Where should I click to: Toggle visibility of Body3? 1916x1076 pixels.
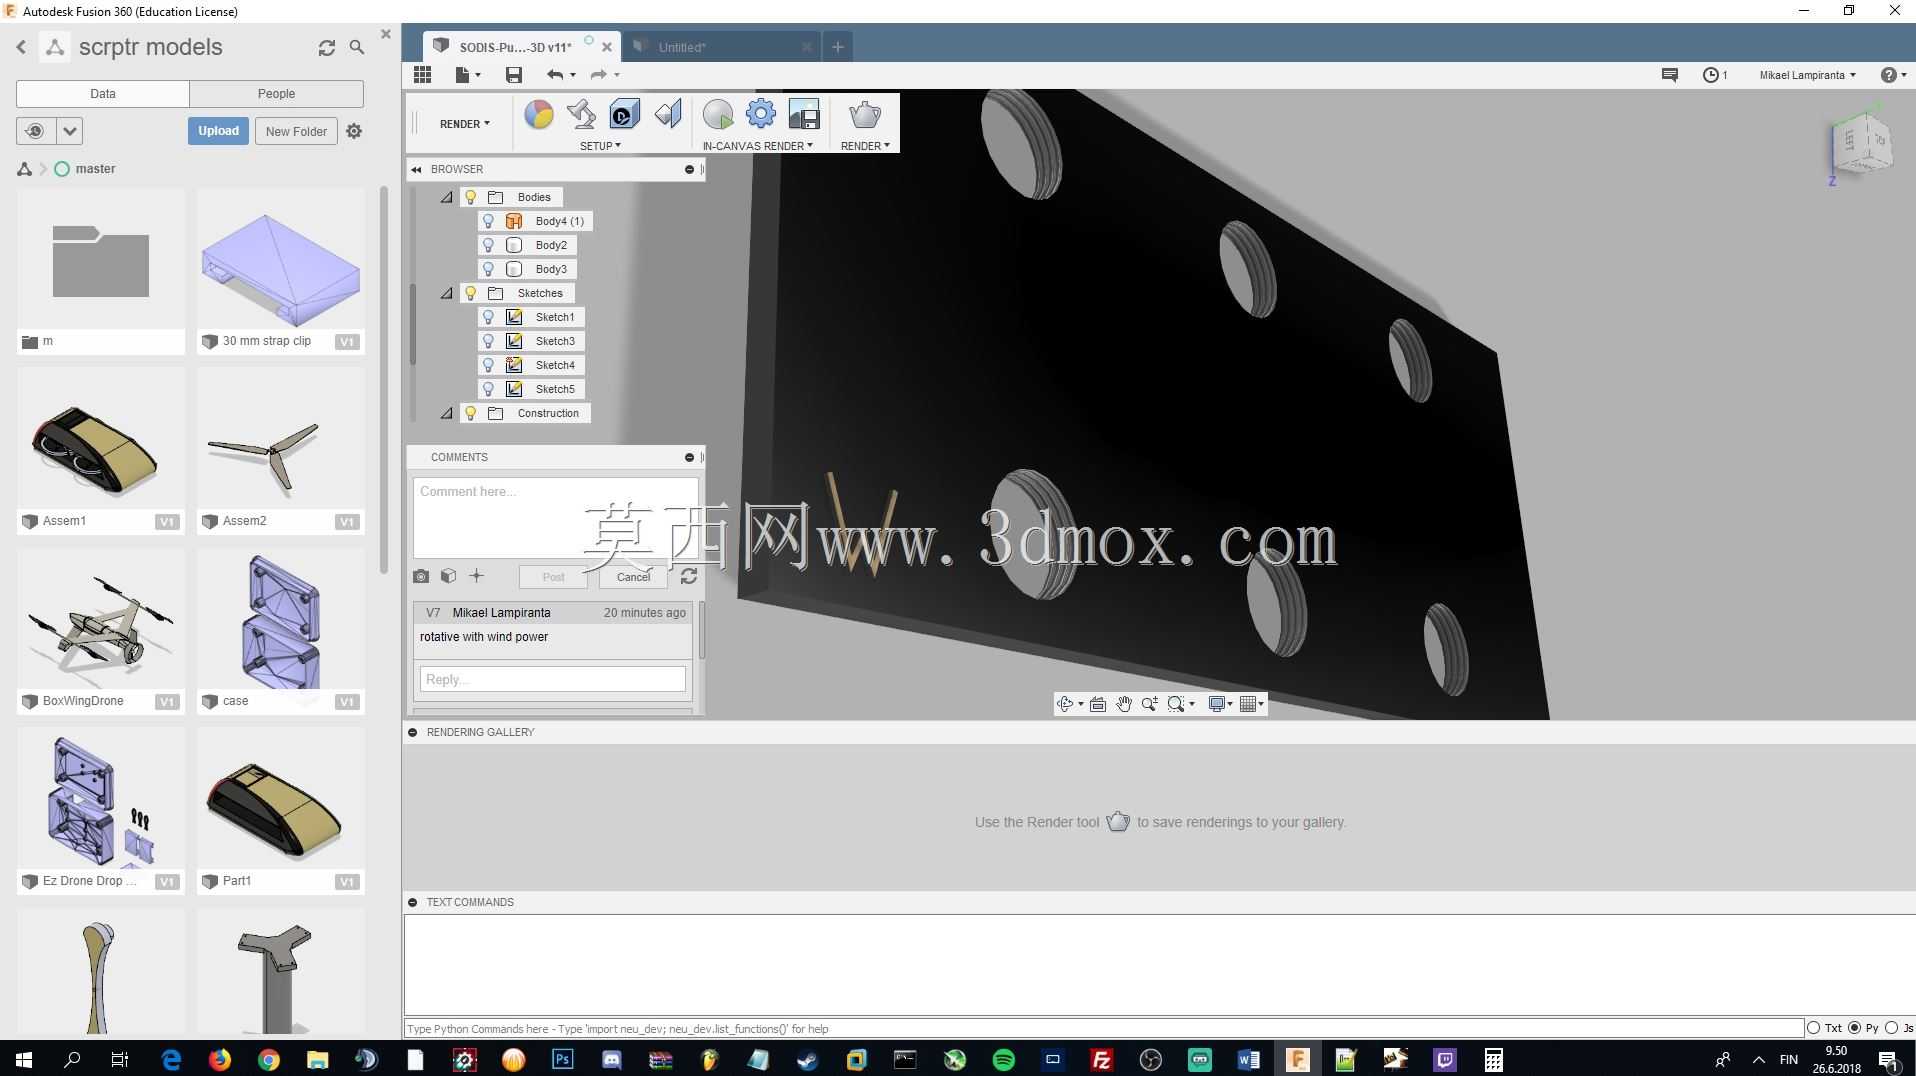tap(489, 269)
